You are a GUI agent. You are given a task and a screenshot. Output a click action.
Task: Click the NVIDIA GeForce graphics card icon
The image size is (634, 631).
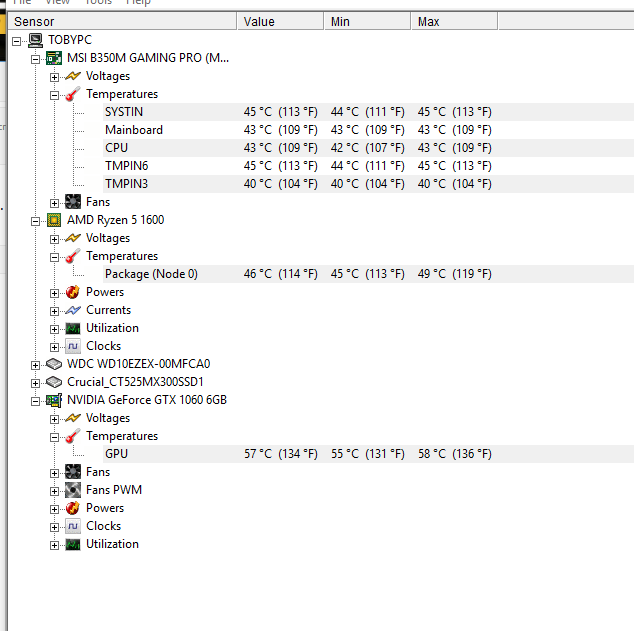pos(54,400)
